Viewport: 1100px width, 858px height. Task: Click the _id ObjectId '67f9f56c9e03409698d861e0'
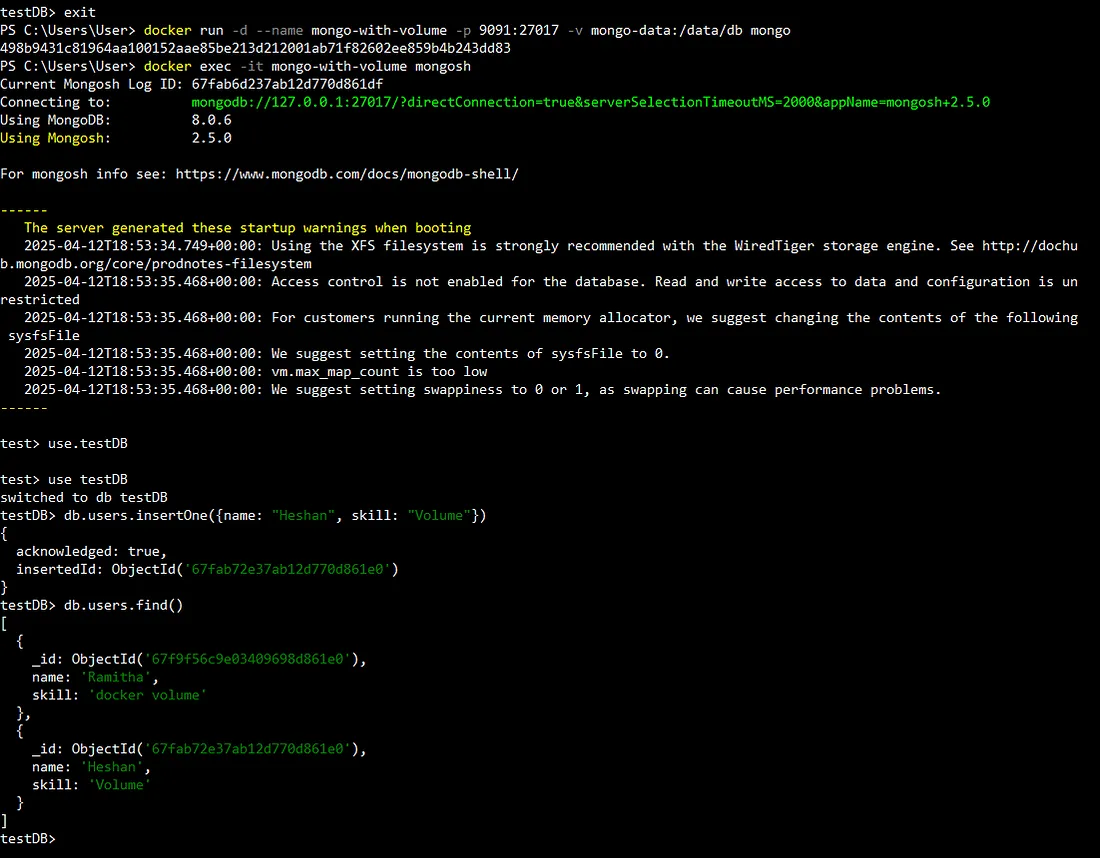tap(248, 659)
